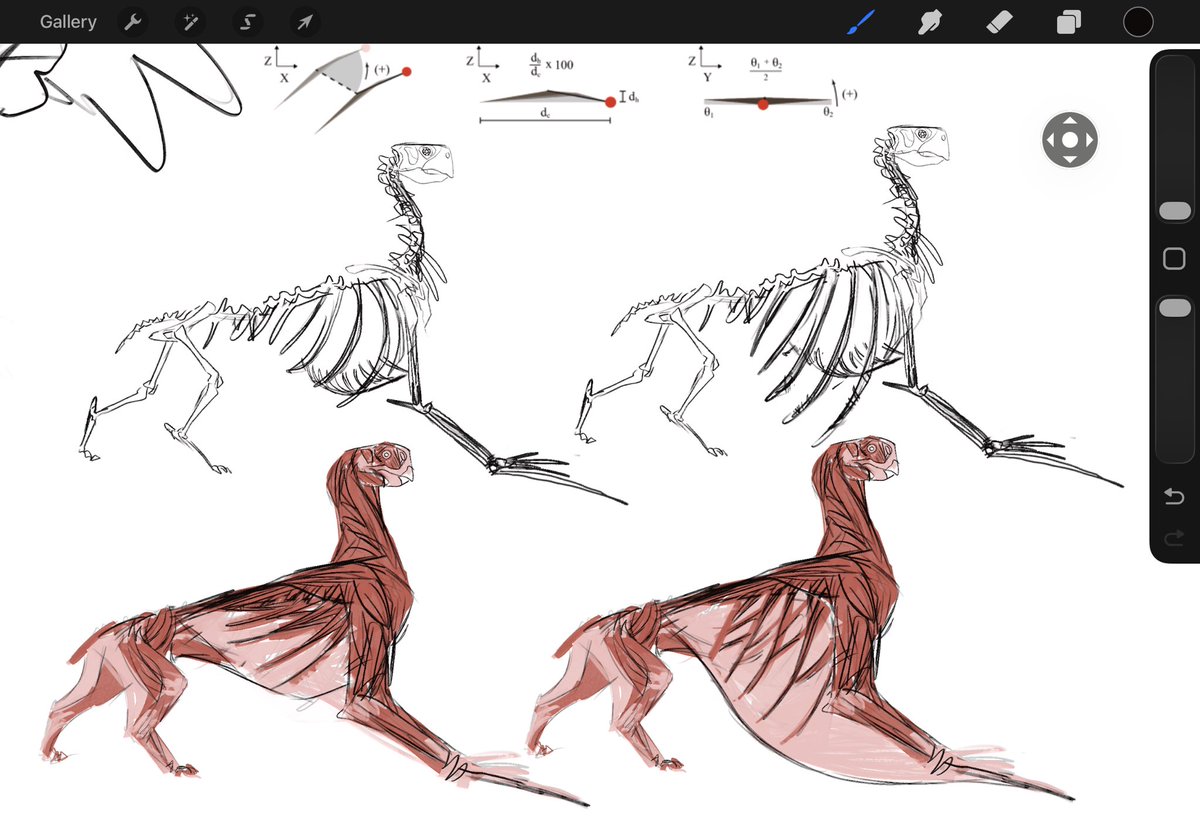Select the Smudge tool
1200x827 pixels.
[x=932, y=21]
